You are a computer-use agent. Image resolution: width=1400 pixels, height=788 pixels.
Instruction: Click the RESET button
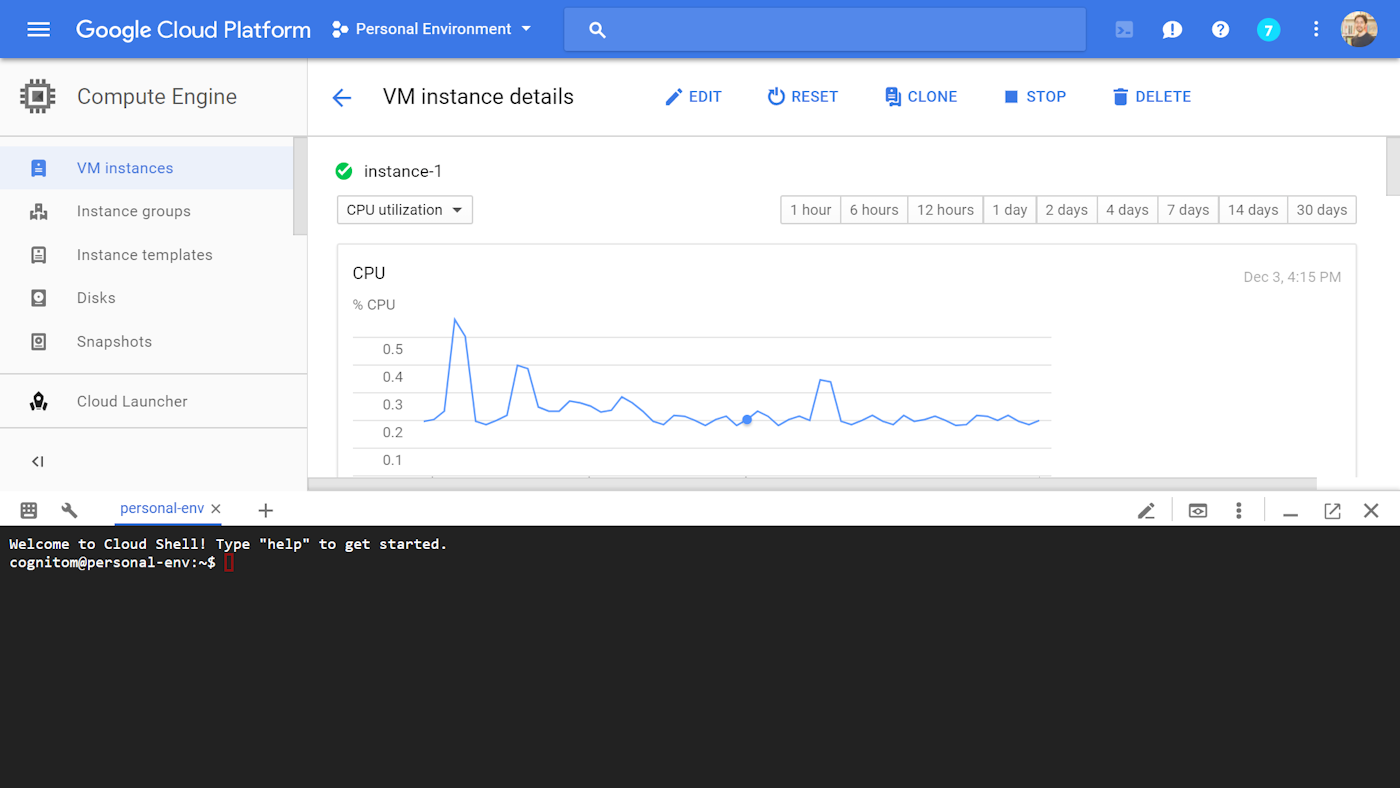802,97
